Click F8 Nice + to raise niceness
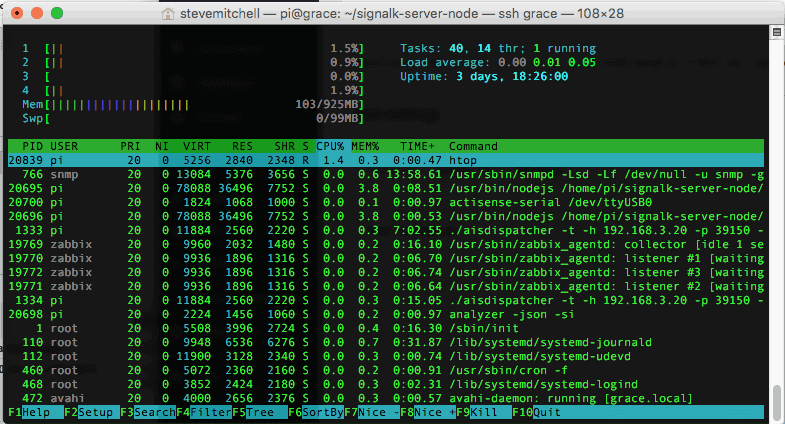This screenshot has width=785, height=424. [x=429, y=412]
